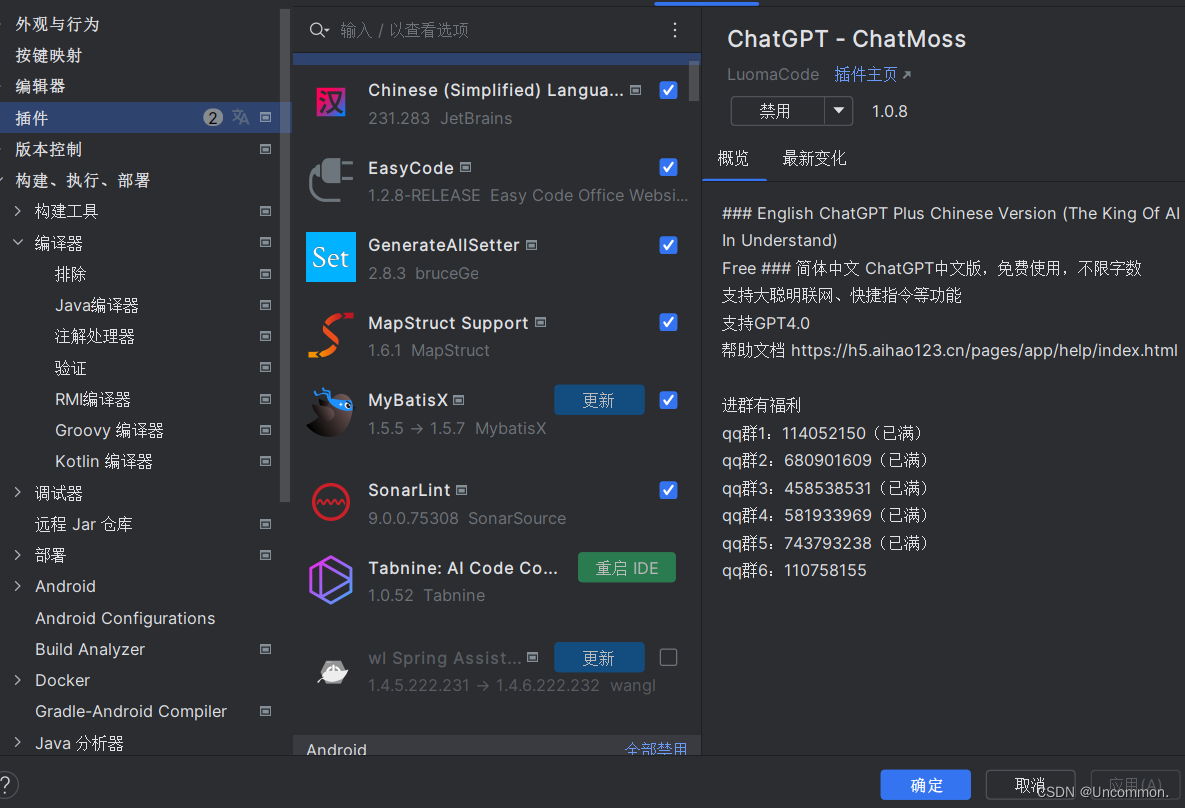The image size is (1185, 808).
Task: Click the project-scope icon on Java编译器 row
Action: point(265,305)
